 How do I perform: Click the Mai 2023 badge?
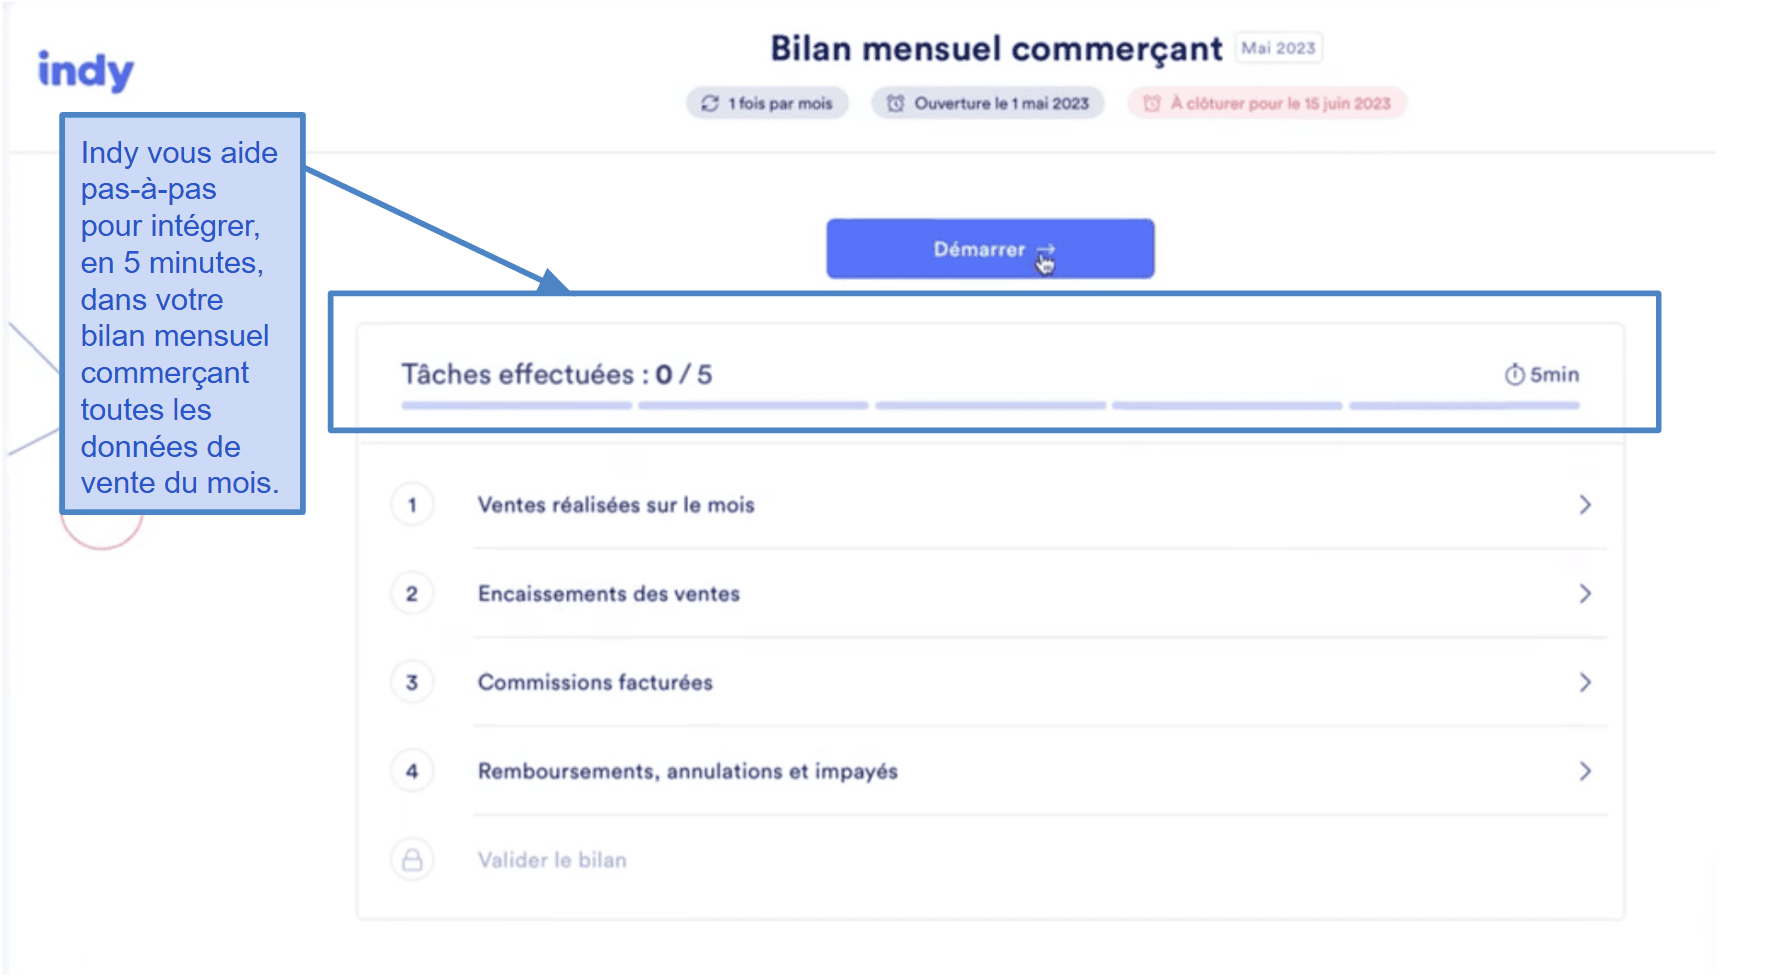(1279, 48)
